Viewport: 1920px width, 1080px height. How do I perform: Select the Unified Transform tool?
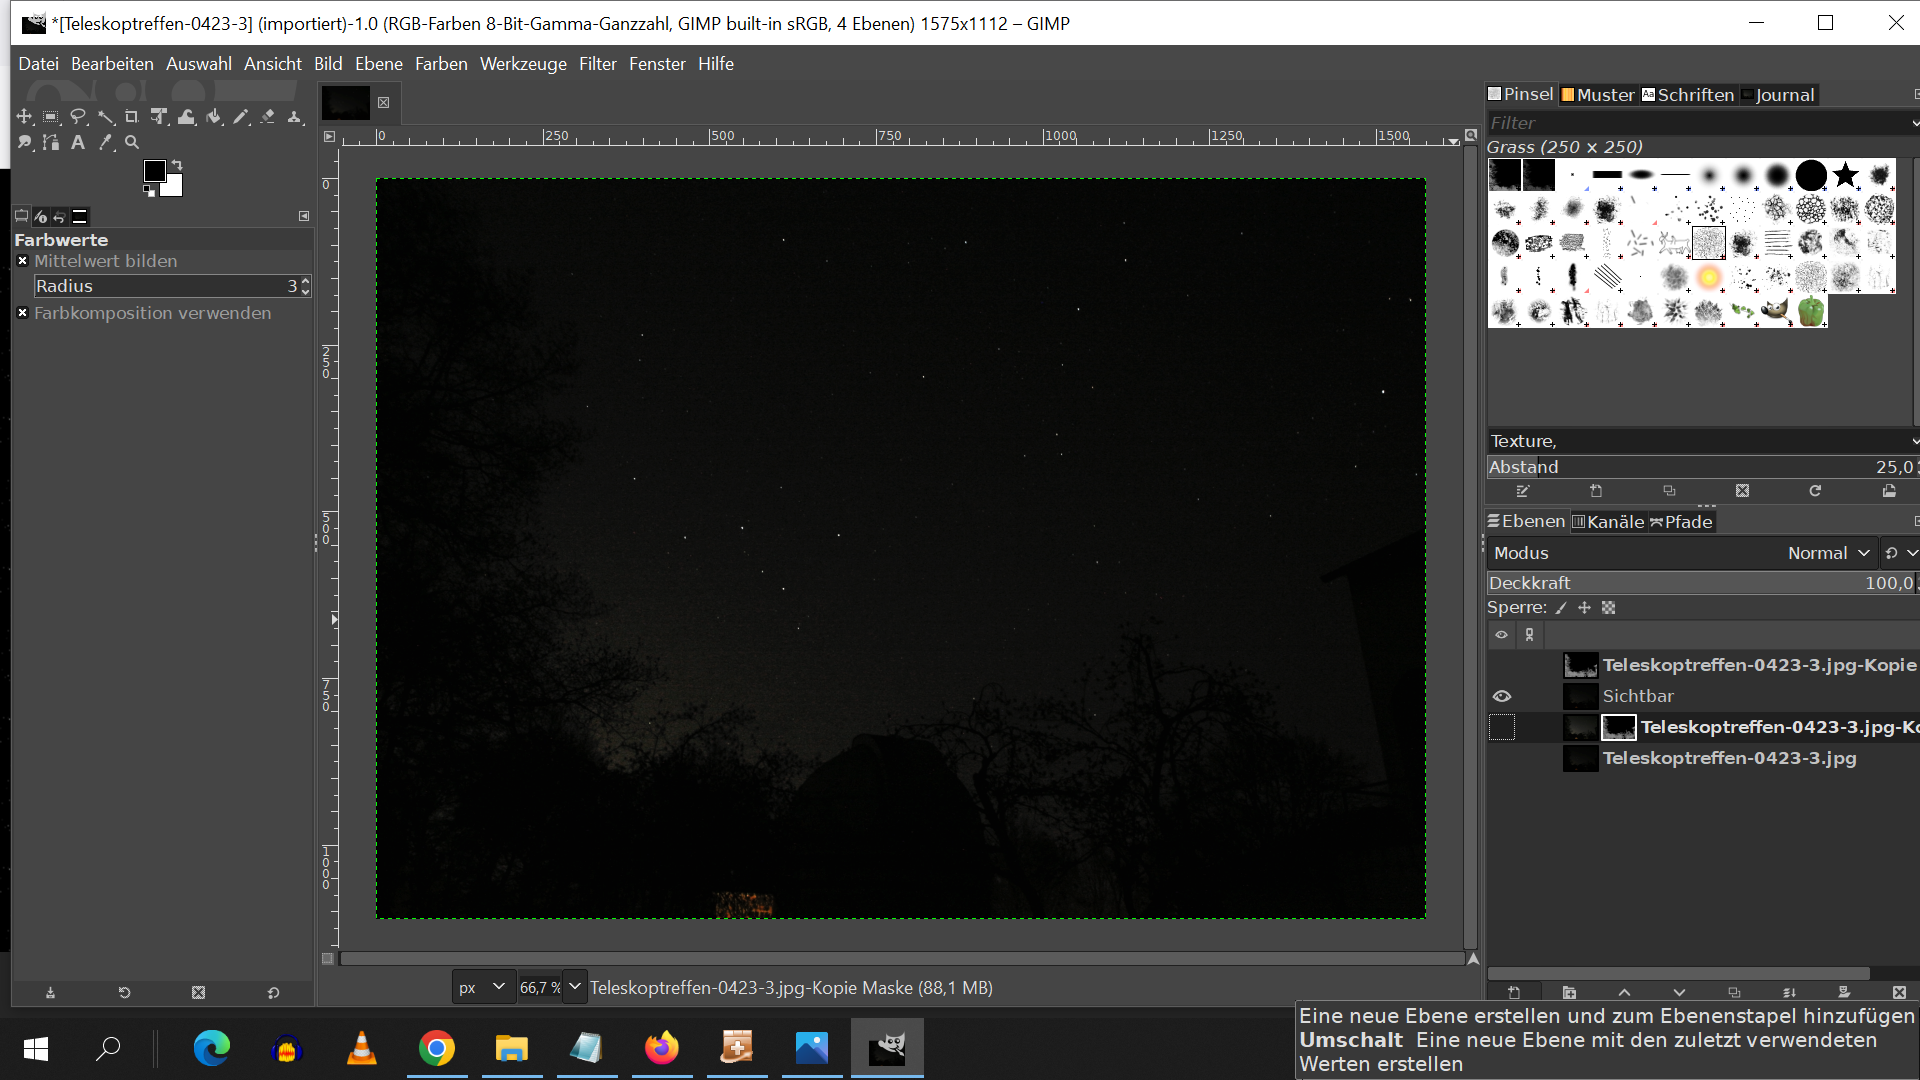[x=159, y=117]
